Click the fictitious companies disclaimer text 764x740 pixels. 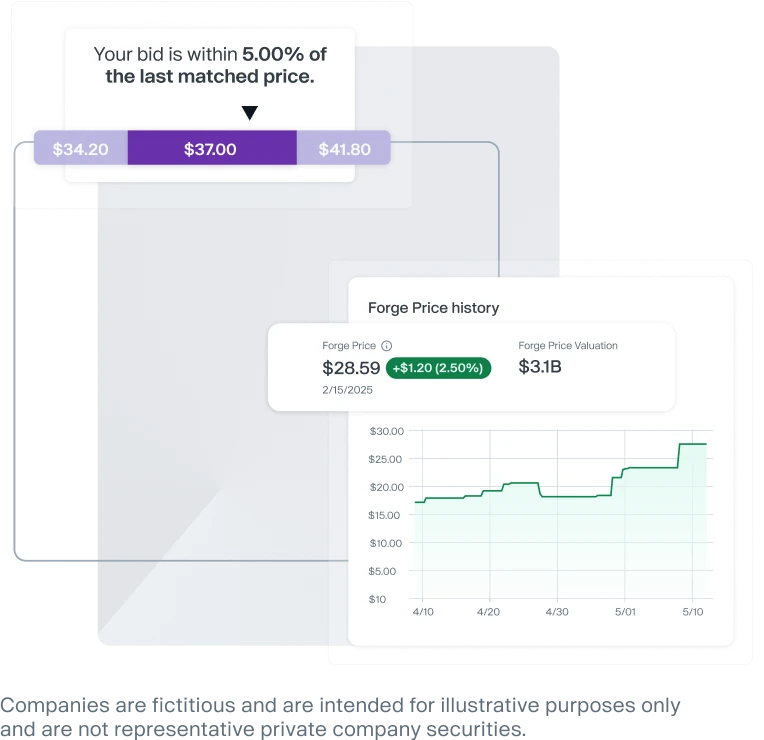(x=340, y=717)
